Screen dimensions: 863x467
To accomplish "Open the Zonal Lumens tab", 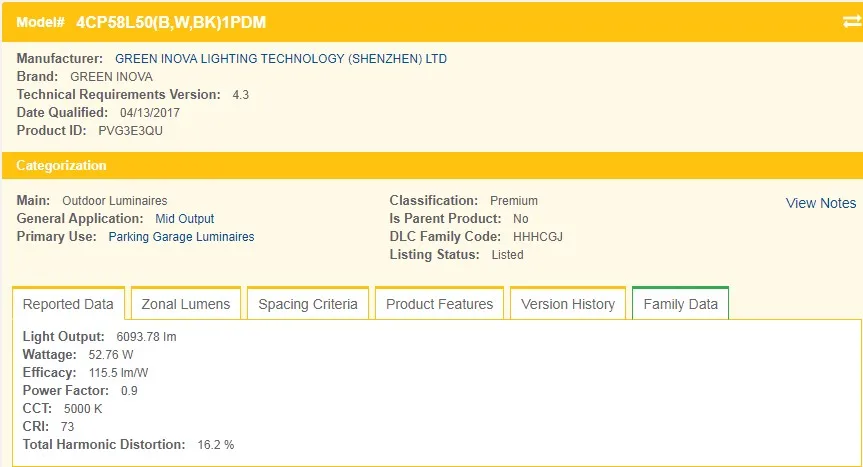I will tap(186, 304).
